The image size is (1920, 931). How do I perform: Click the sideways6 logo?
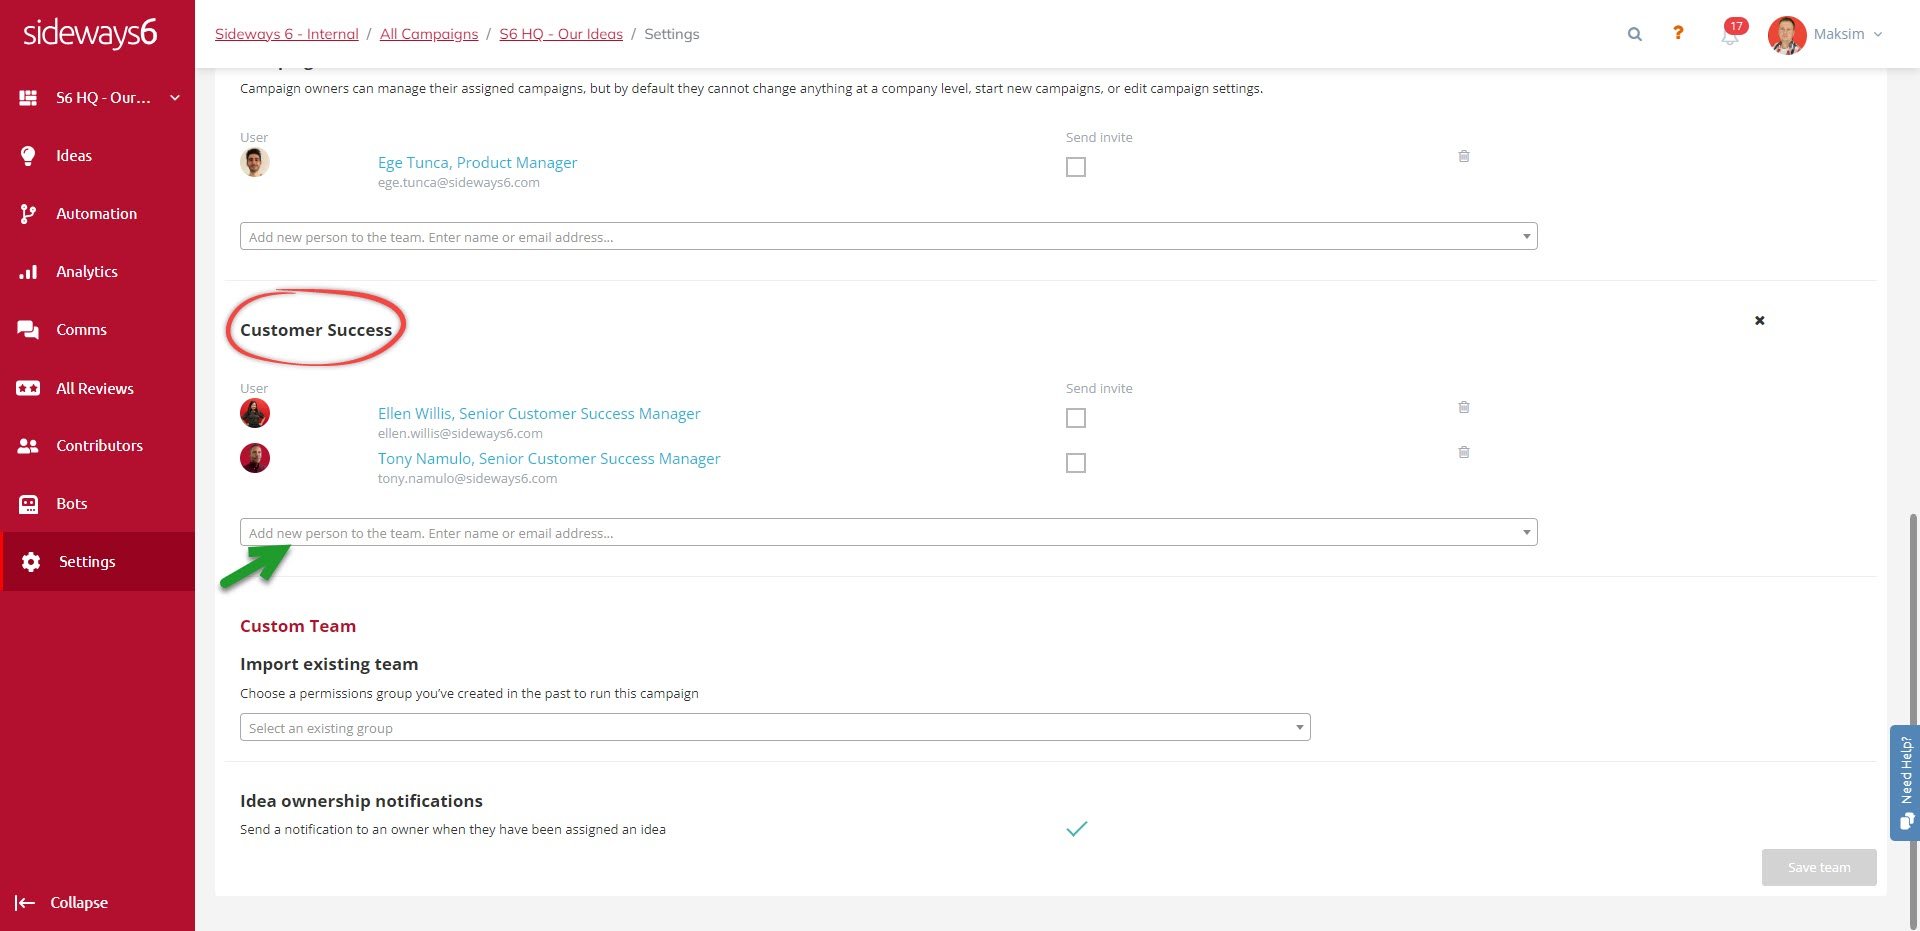(90, 33)
